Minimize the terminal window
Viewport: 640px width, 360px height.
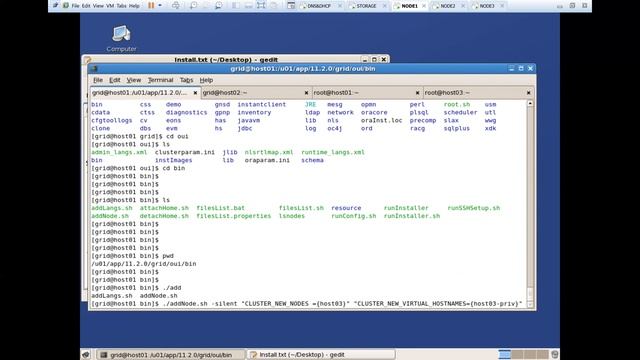[x=511, y=69]
